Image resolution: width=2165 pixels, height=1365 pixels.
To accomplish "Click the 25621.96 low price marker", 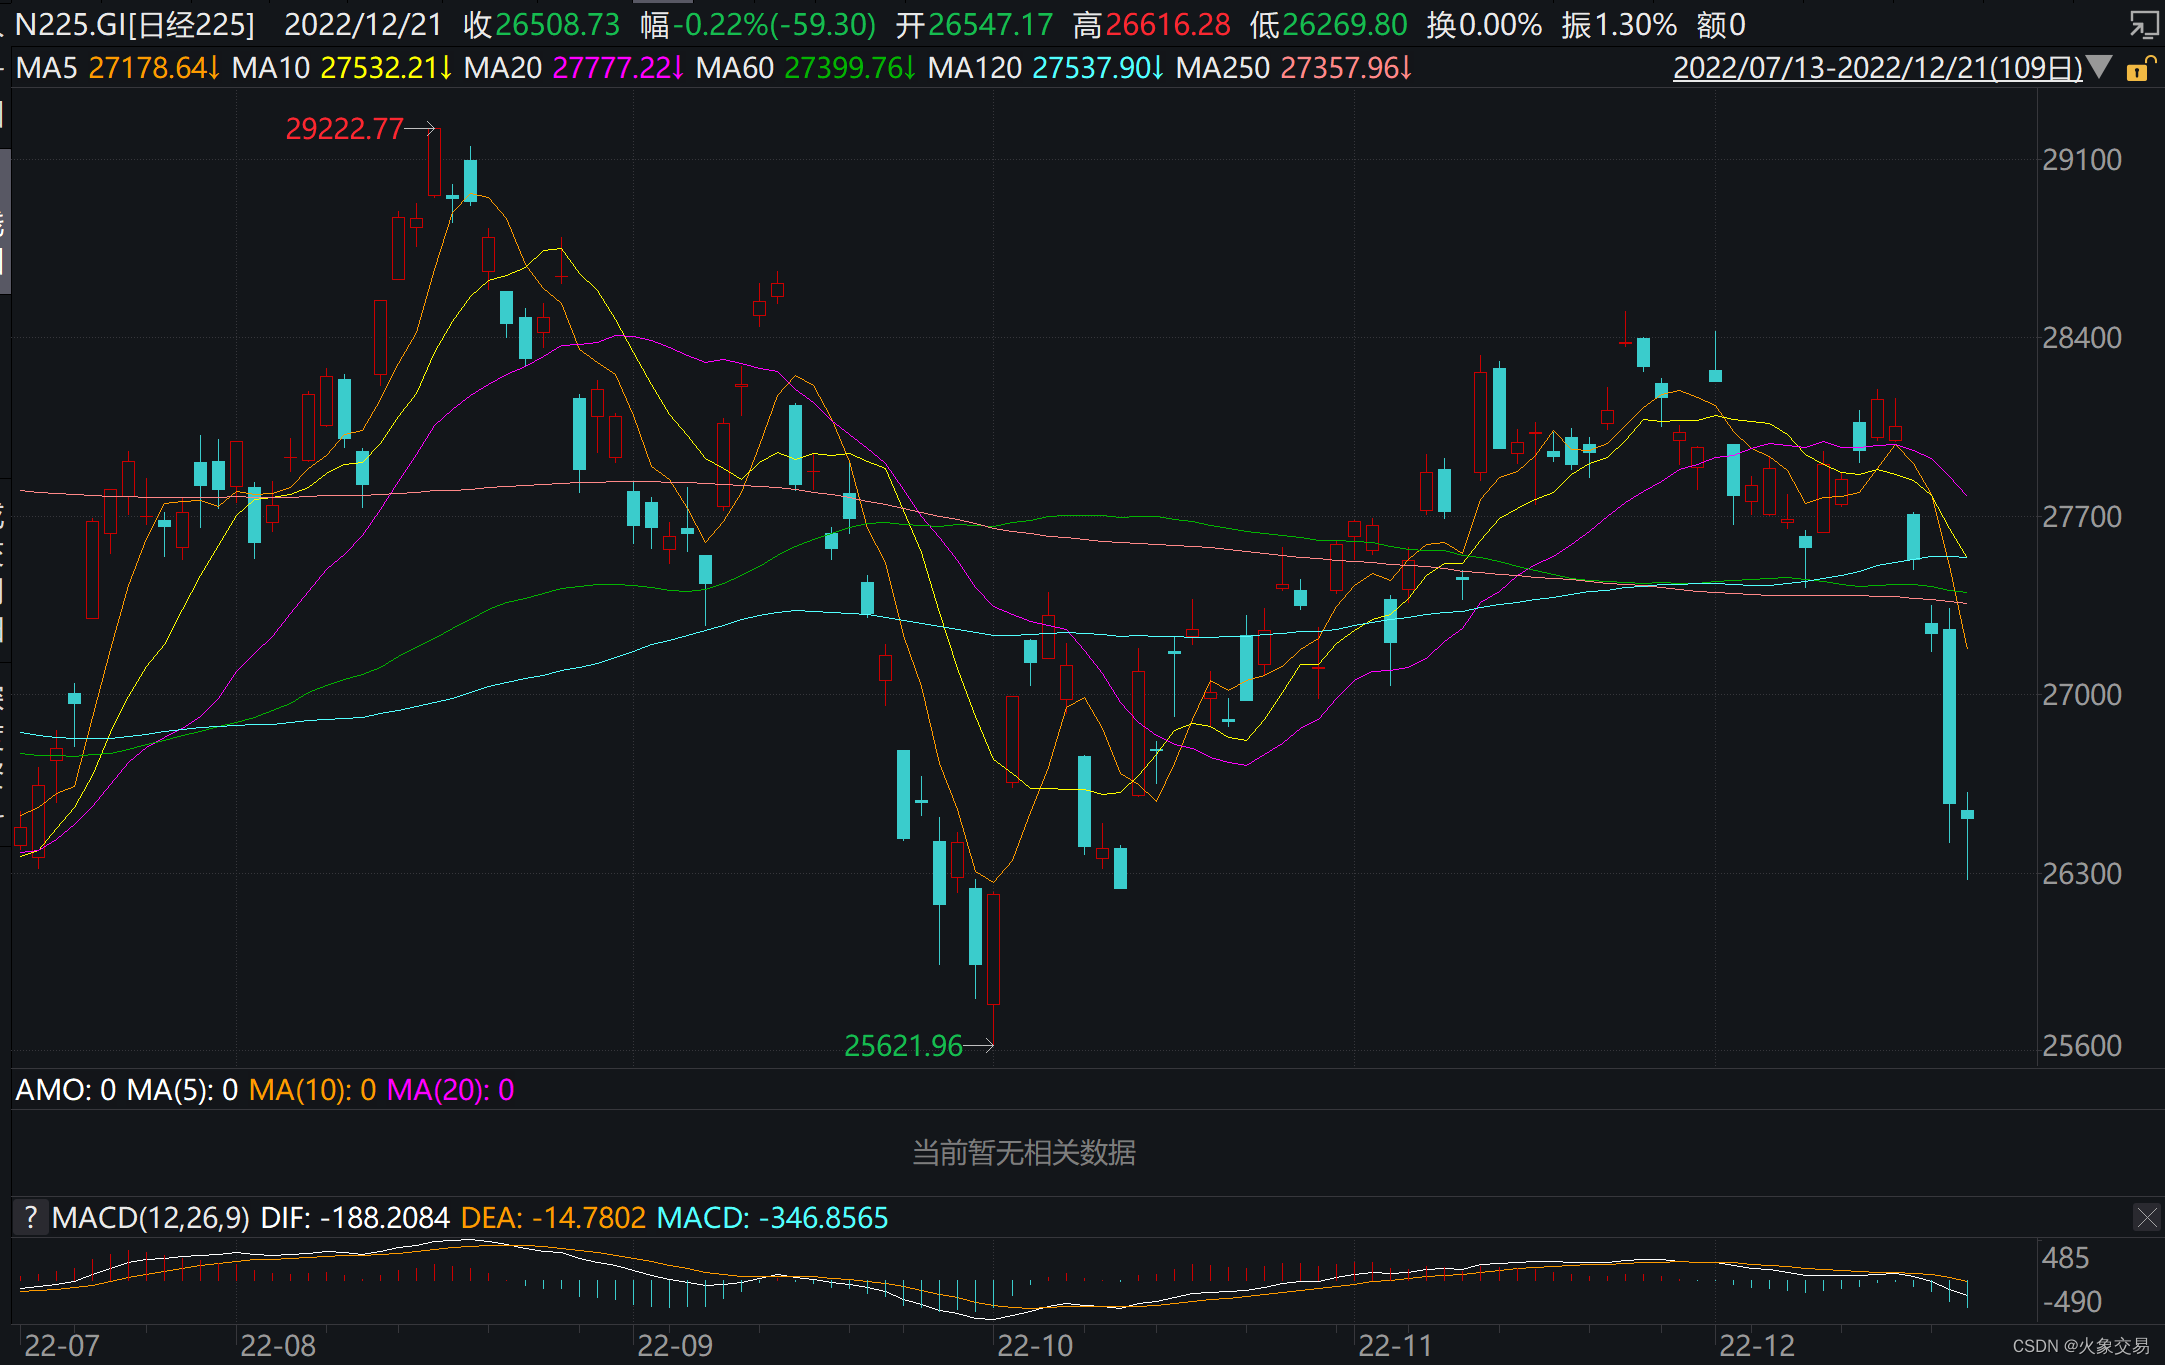I will [903, 1046].
